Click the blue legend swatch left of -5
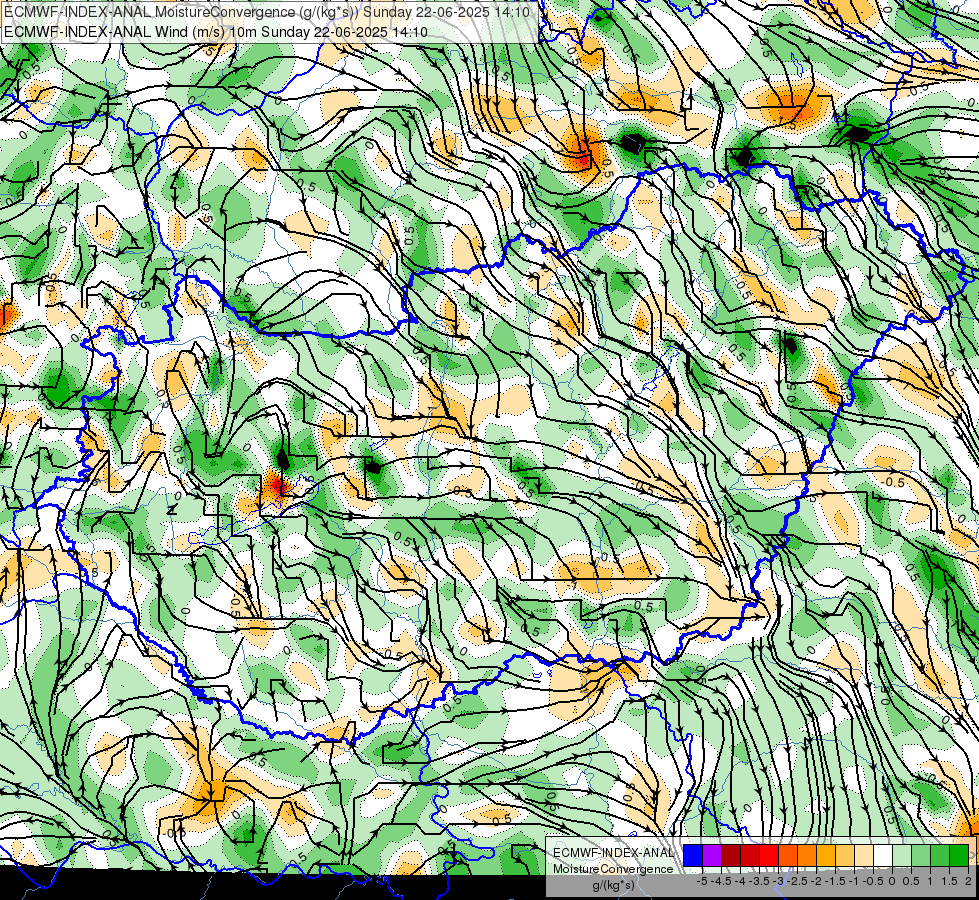979x900 pixels. point(693,856)
